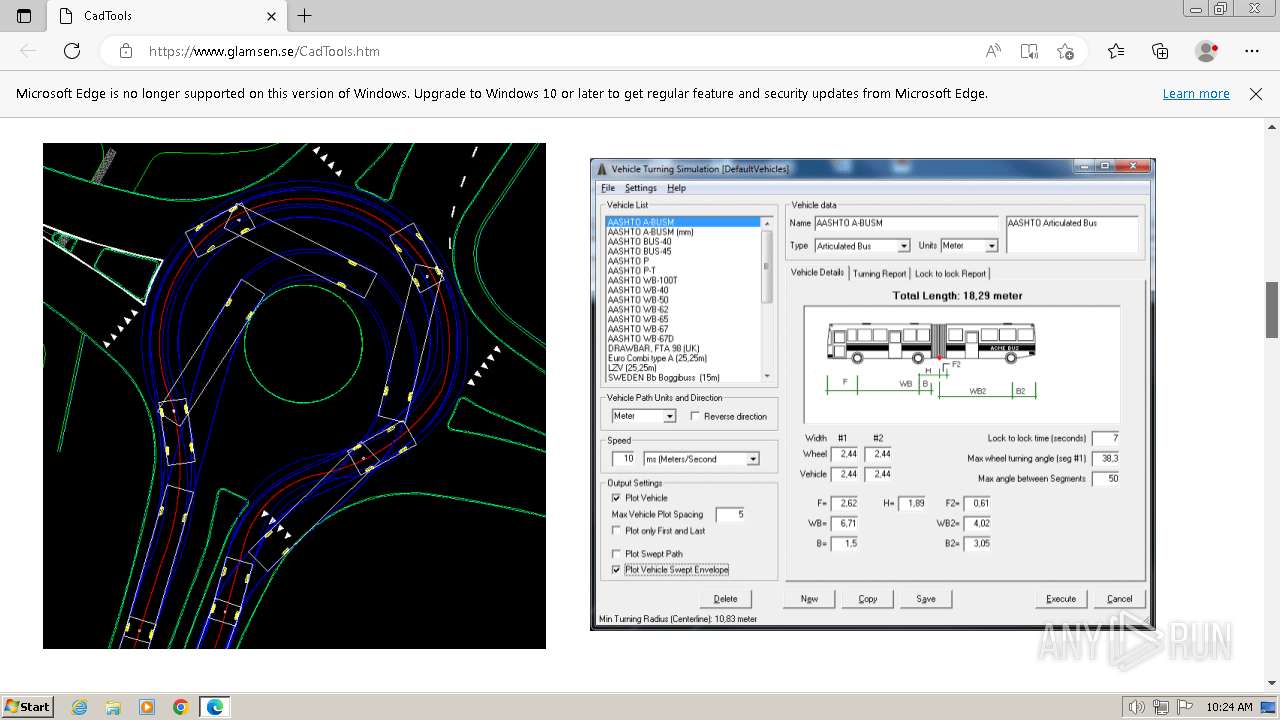This screenshot has width=1280, height=720.
Task: Open the Collections icon
Action: coord(1160,51)
